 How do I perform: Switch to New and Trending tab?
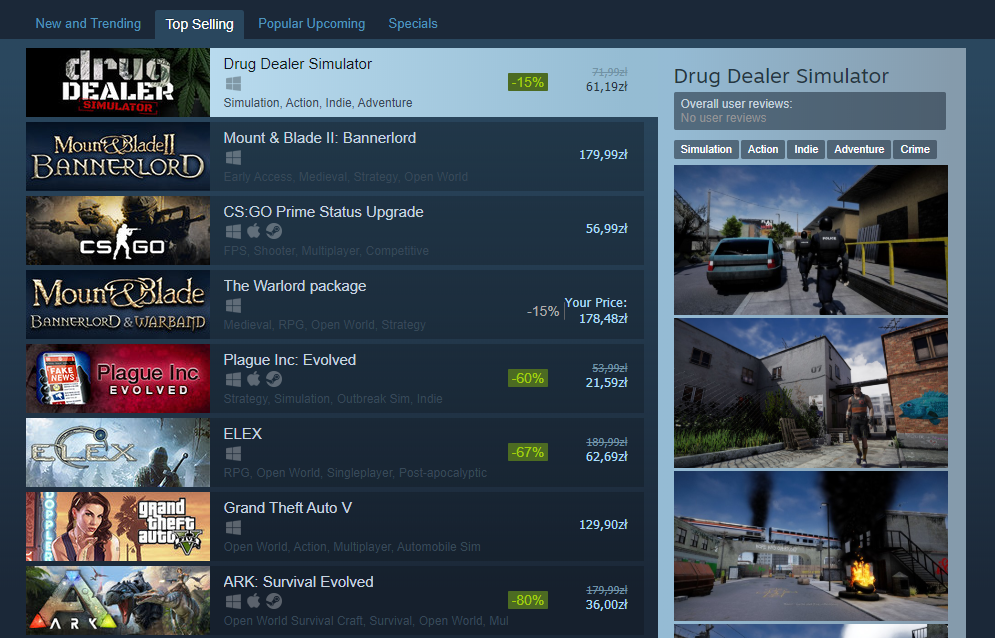click(88, 23)
